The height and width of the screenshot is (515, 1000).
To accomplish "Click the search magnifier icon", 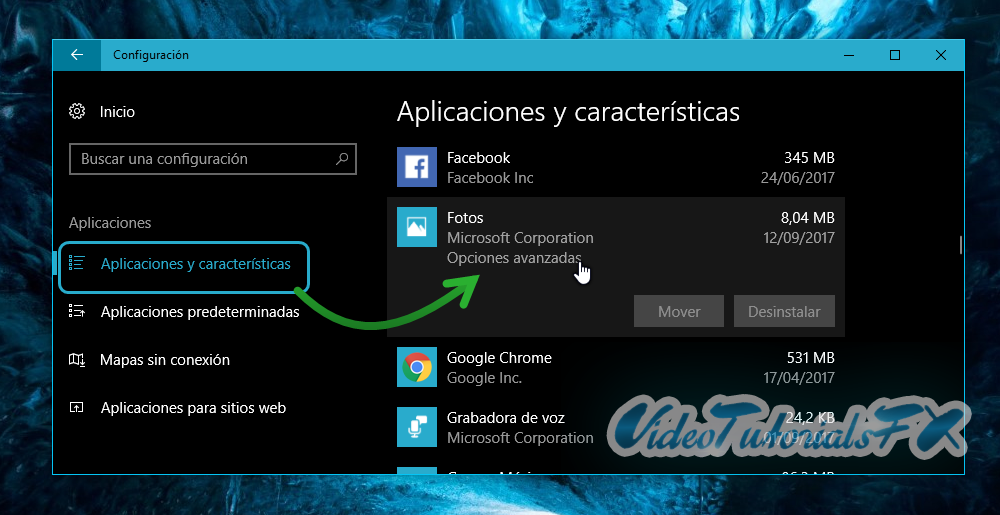I will (342, 159).
